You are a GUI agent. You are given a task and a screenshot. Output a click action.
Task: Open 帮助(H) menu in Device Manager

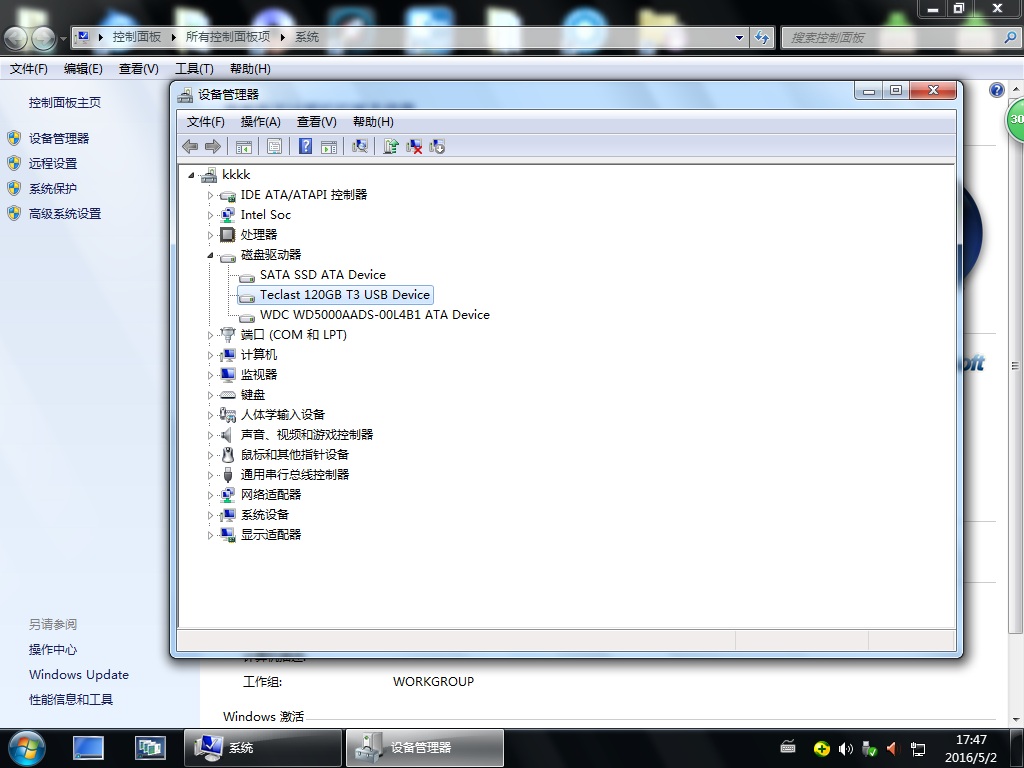click(373, 121)
